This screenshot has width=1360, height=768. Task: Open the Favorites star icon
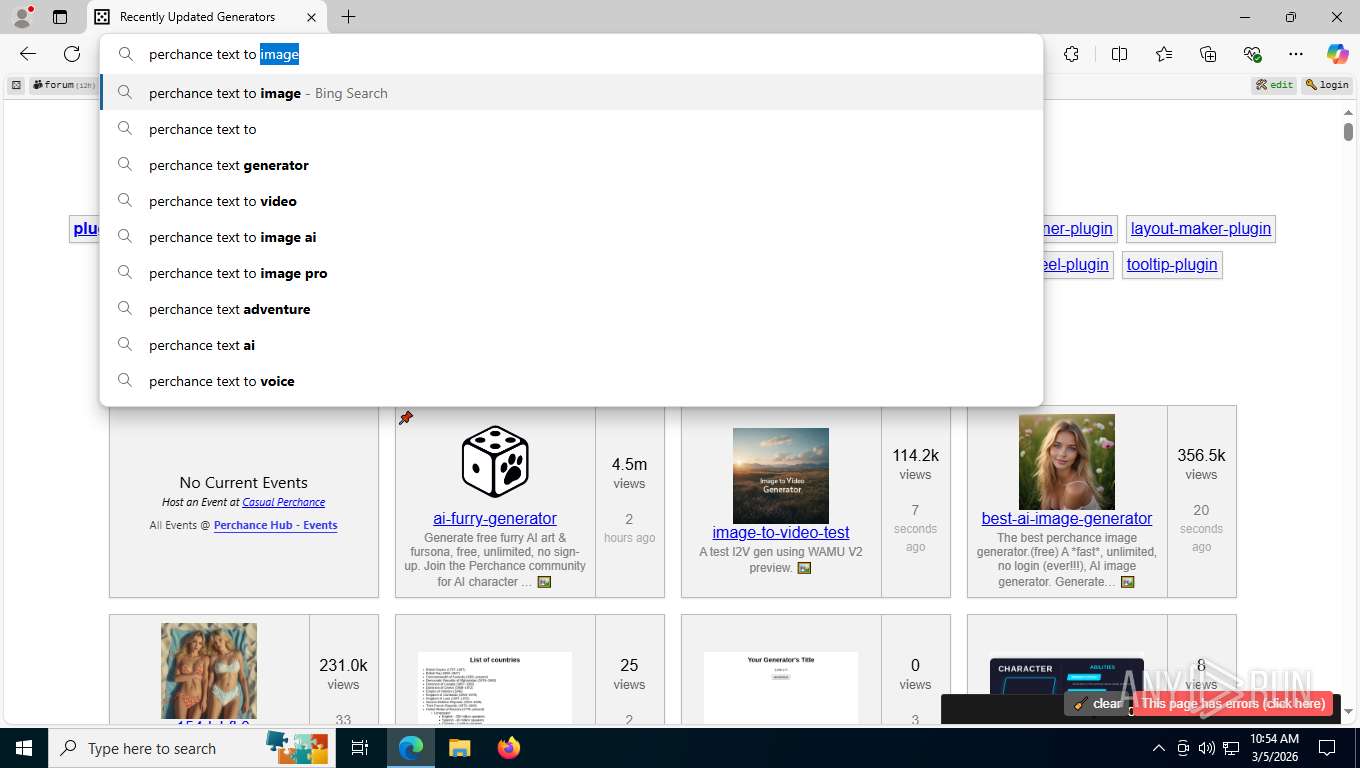click(x=1164, y=54)
